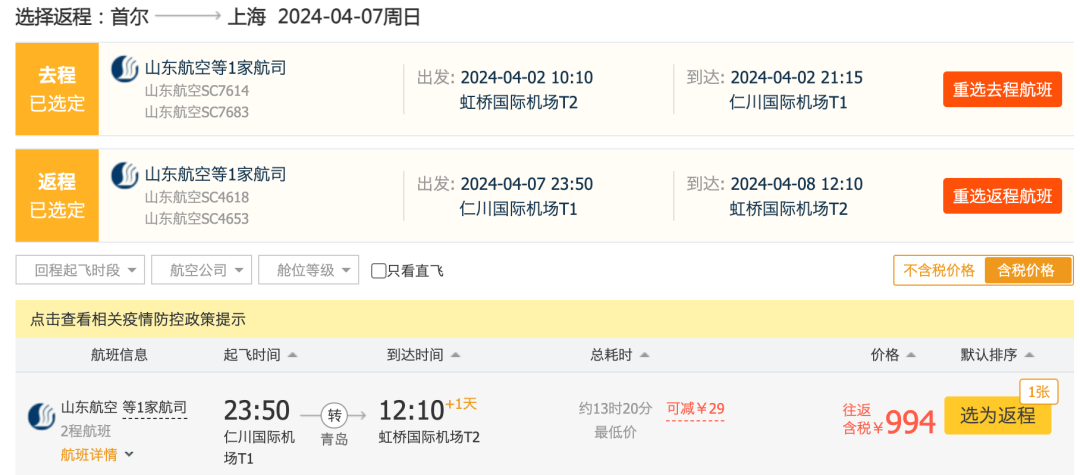Open the 回程起飞时段 dropdown
Image resolution: width=1080 pixels, height=475 pixels.
click(81, 270)
